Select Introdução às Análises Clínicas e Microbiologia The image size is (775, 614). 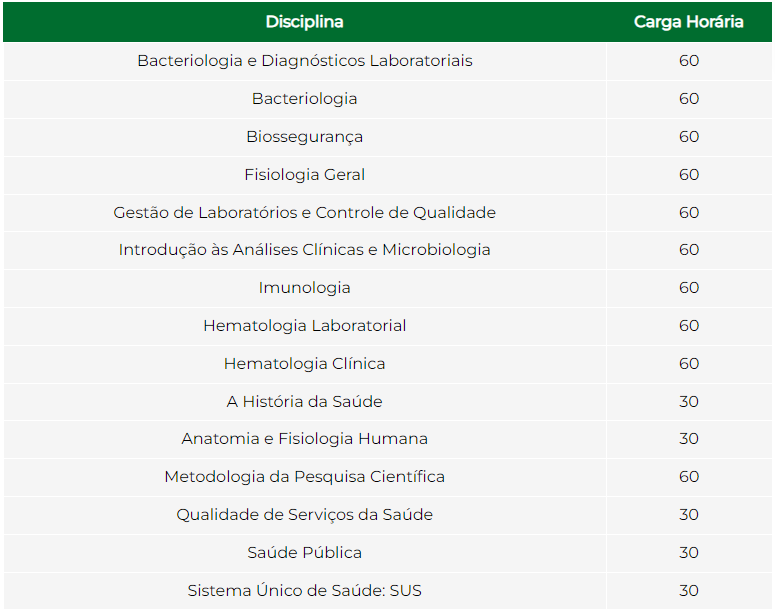pyautogui.click(x=304, y=250)
